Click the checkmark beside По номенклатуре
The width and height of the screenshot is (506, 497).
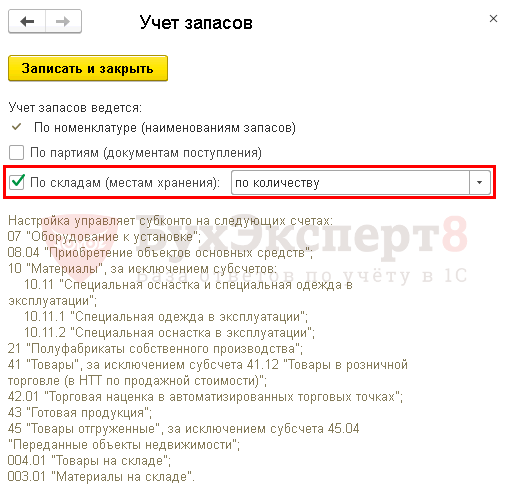pyautogui.click(x=16, y=127)
